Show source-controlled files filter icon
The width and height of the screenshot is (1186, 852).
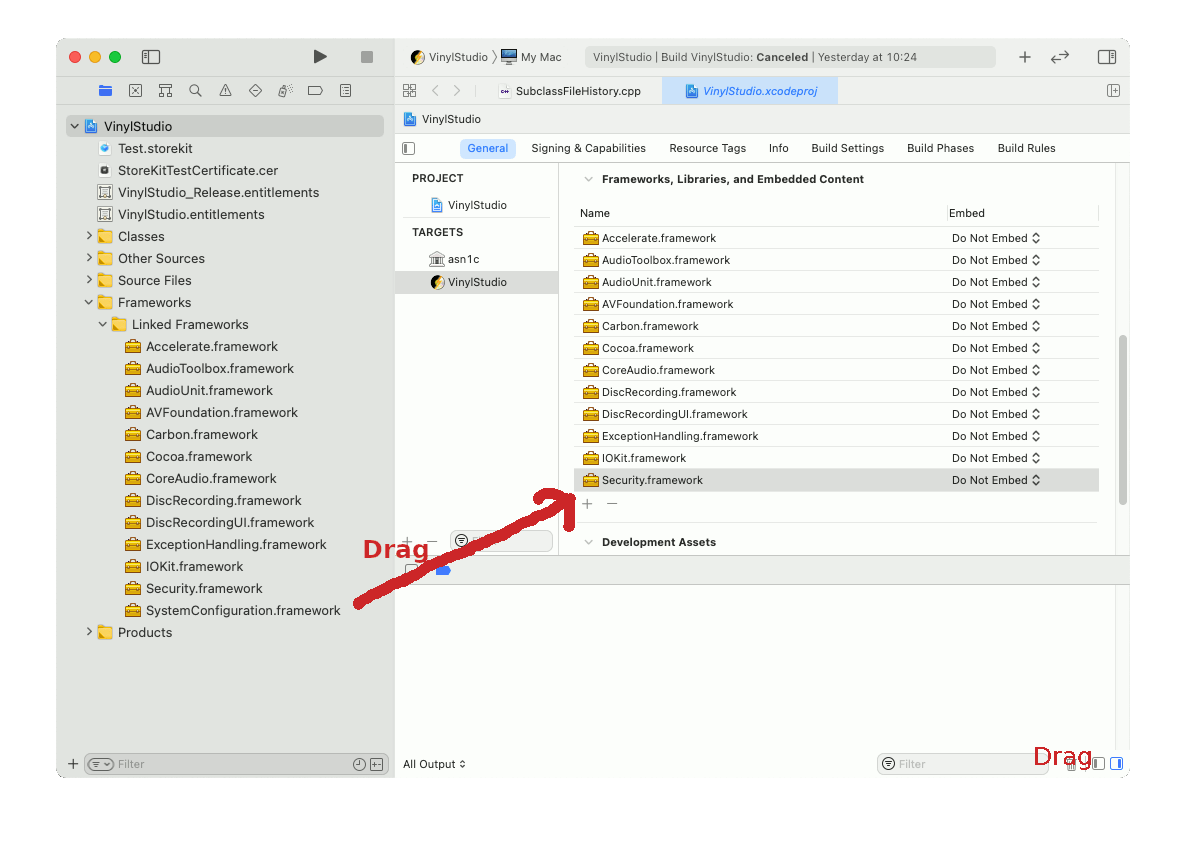[x=377, y=764]
